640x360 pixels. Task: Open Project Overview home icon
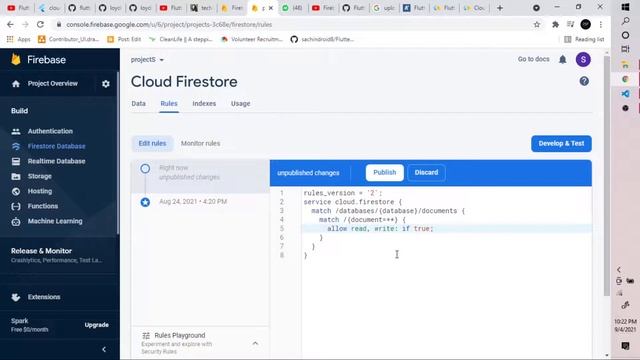[16, 84]
